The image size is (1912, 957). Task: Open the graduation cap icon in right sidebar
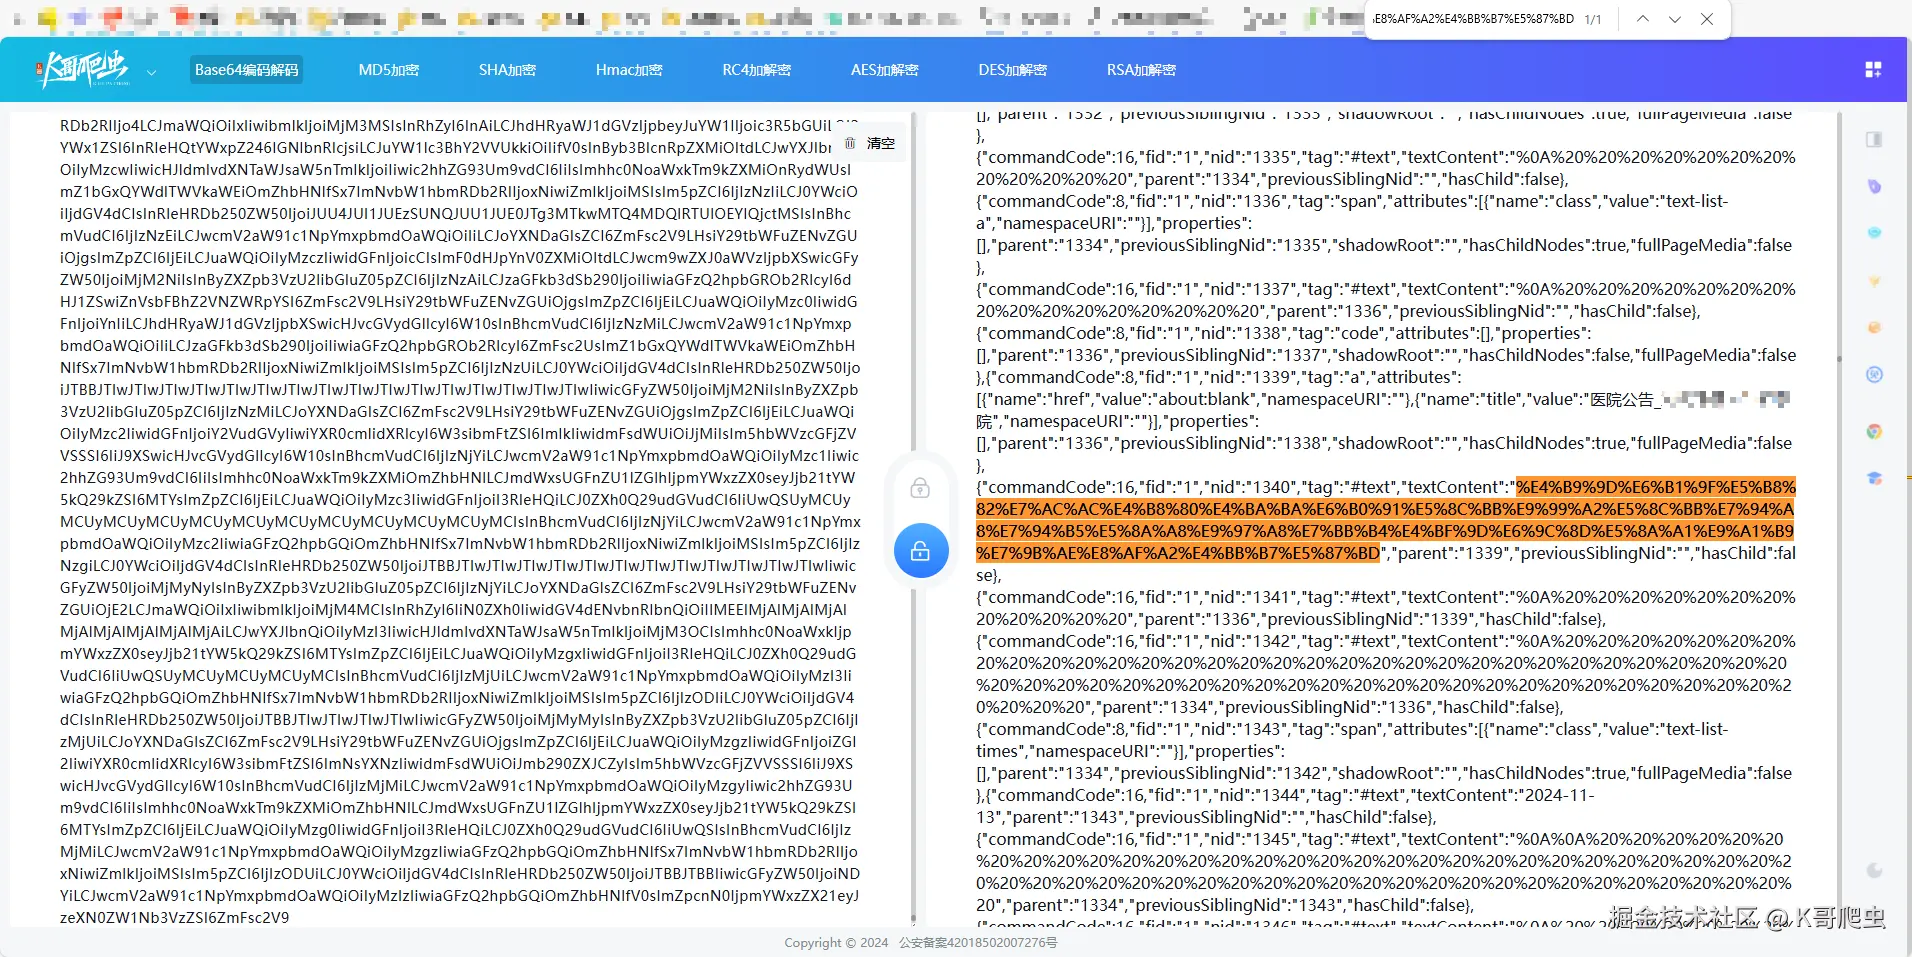pos(1874,478)
